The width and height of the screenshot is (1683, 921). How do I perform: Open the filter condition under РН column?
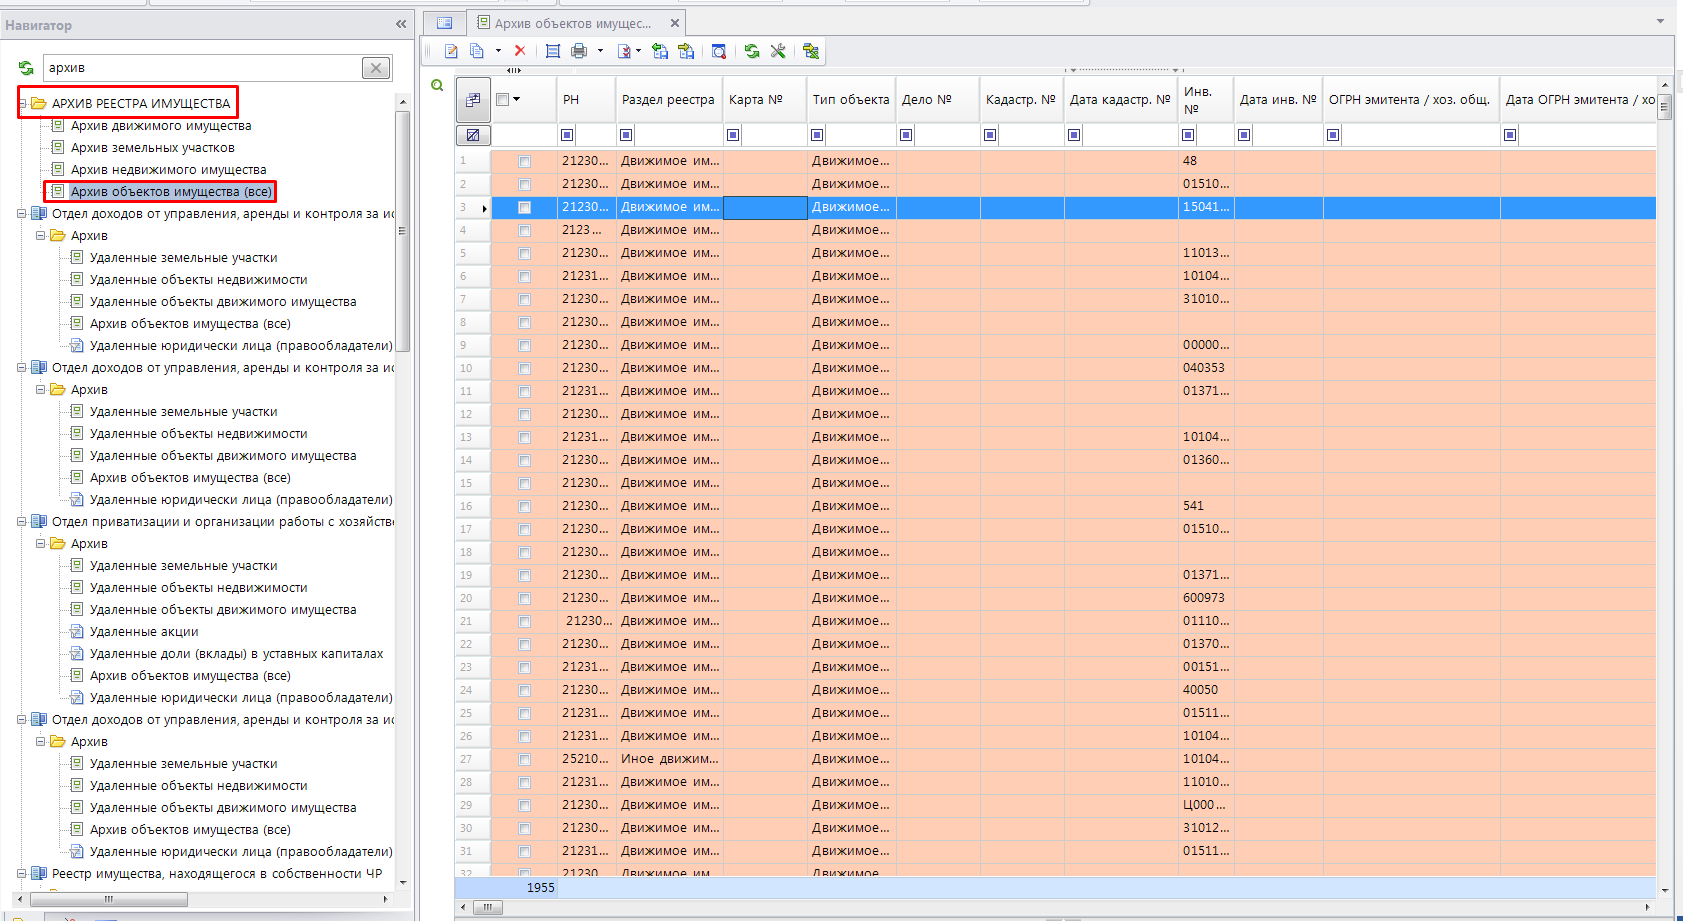pyautogui.click(x=567, y=135)
